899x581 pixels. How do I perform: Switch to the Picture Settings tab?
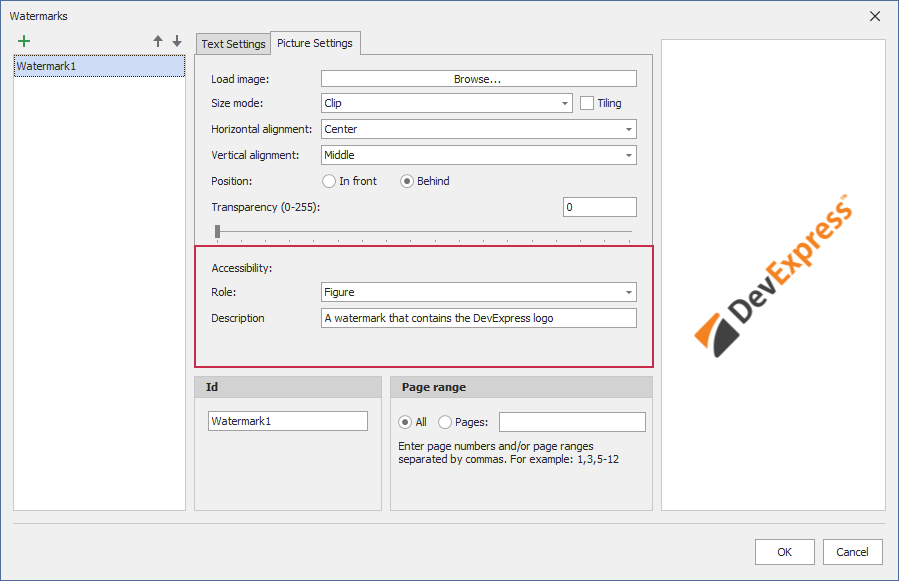(x=315, y=43)
